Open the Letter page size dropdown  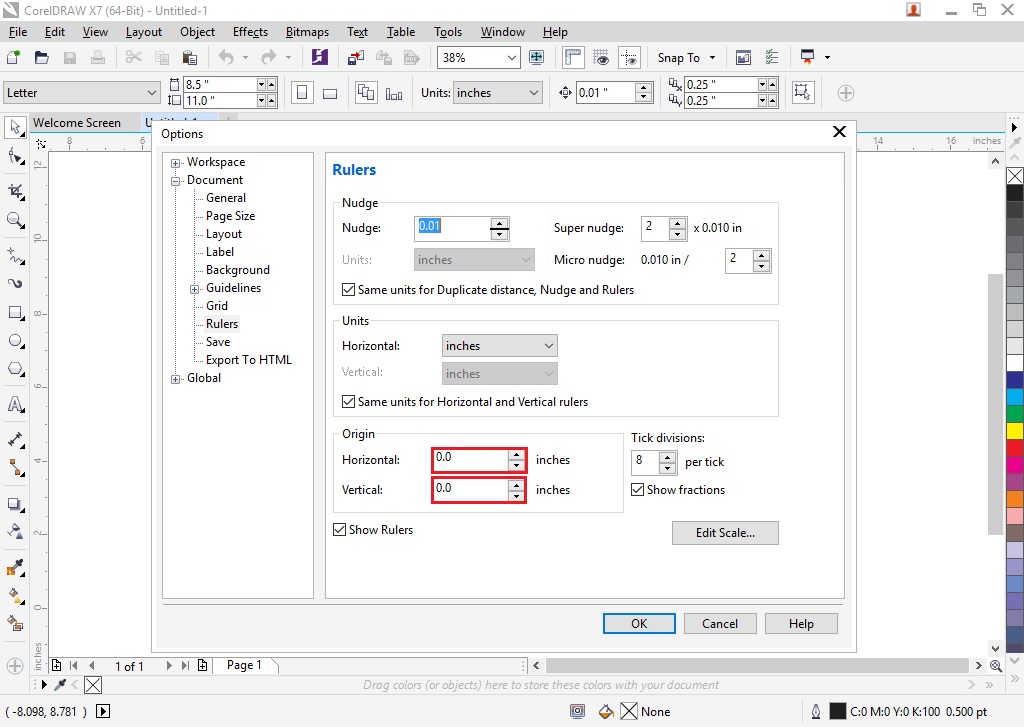pyautogui.click(x=82, y=93)
